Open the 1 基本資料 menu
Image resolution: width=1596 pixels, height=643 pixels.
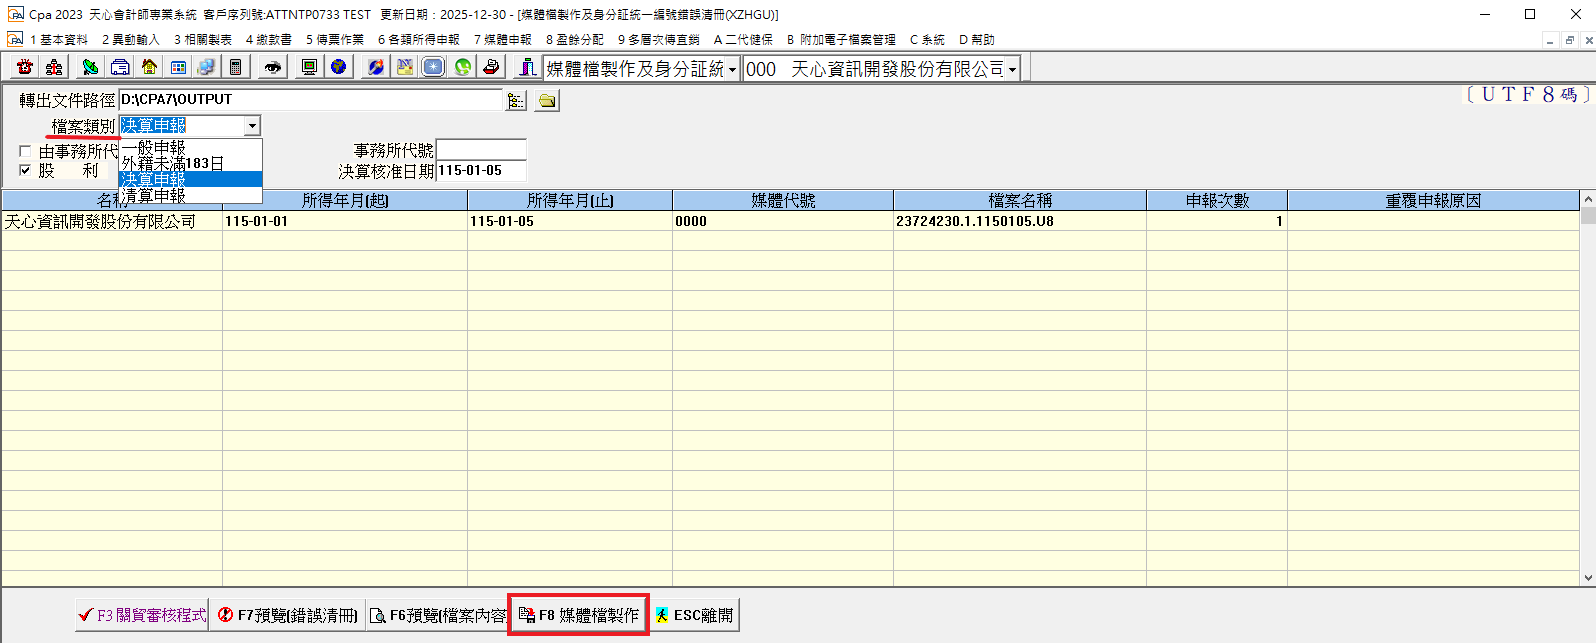(x=58, y=40)
